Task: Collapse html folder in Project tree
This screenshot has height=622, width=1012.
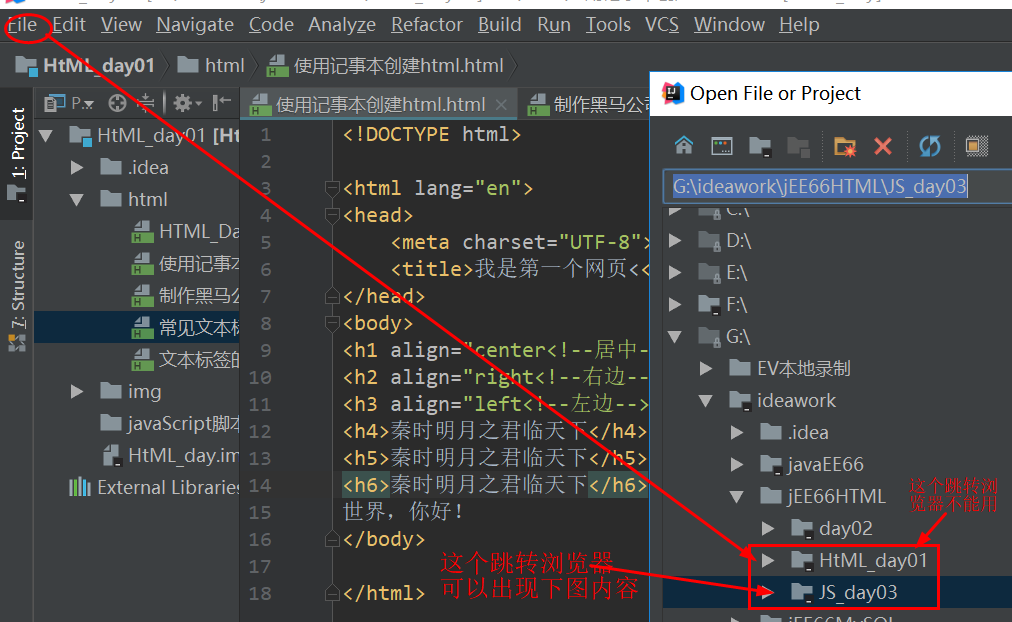Action: (77, 199)
